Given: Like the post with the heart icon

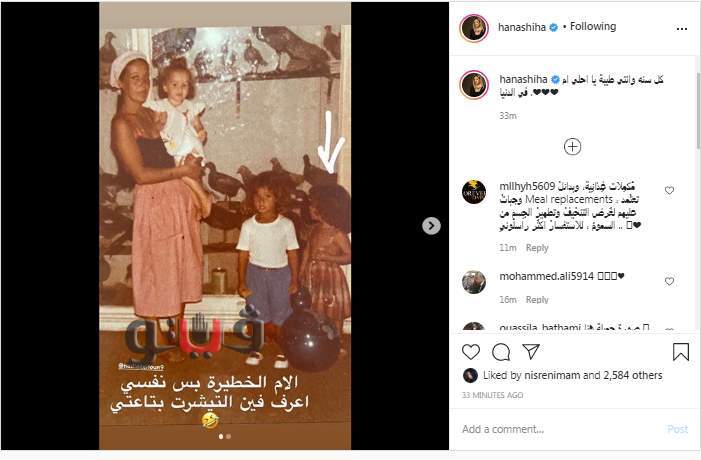Looking at the screenshot, I should point(471,352).
